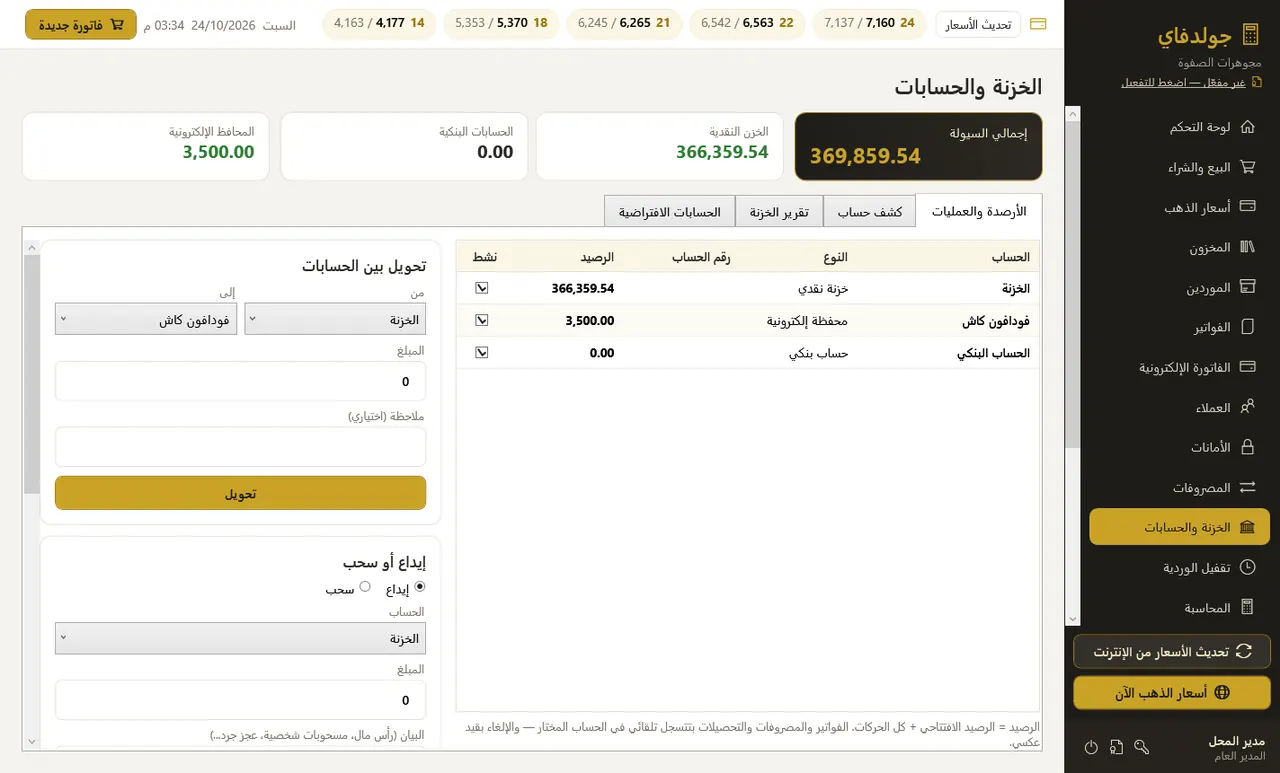Switch to the الأرصدة والعمليات tab
Viewport: 1280px width, 773px height.
click(x=978, y=211)
